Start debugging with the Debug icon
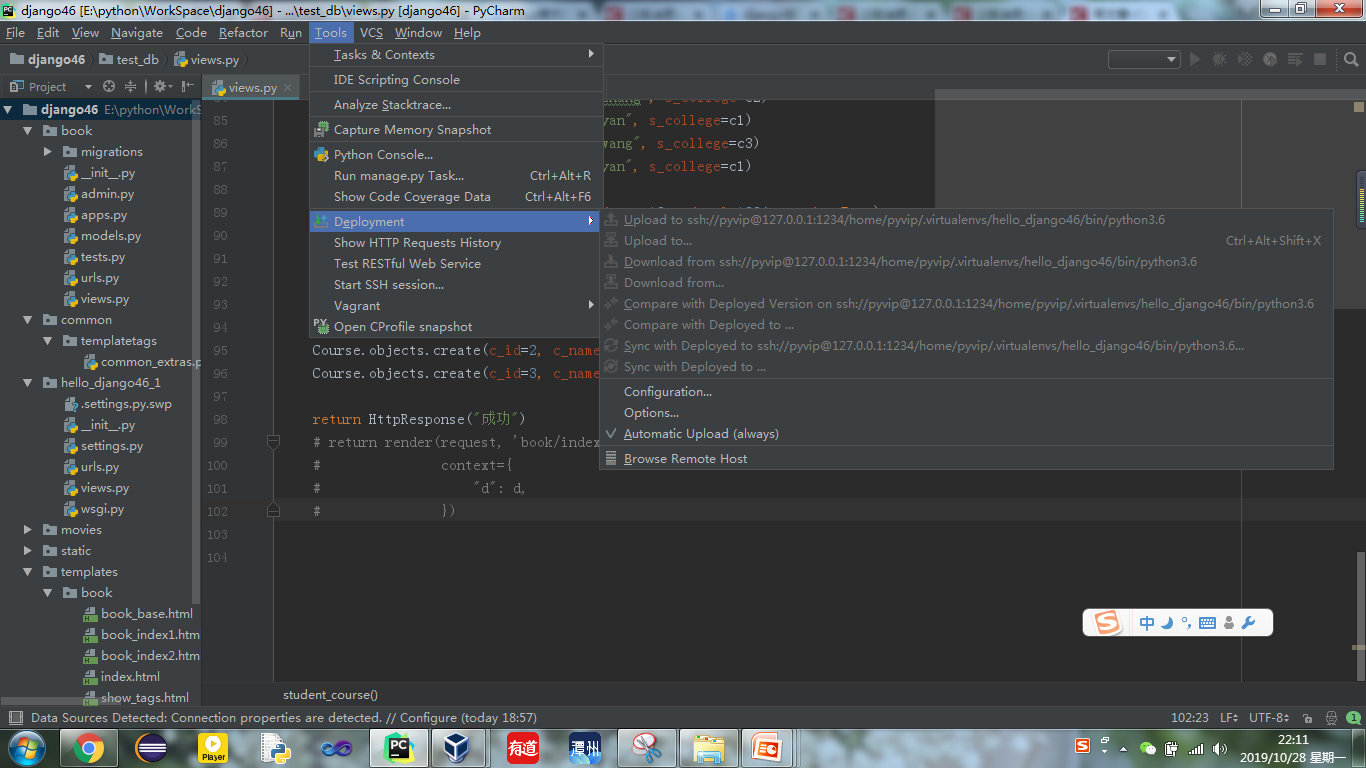The image size is (1366, 768). pos(1221,59)
